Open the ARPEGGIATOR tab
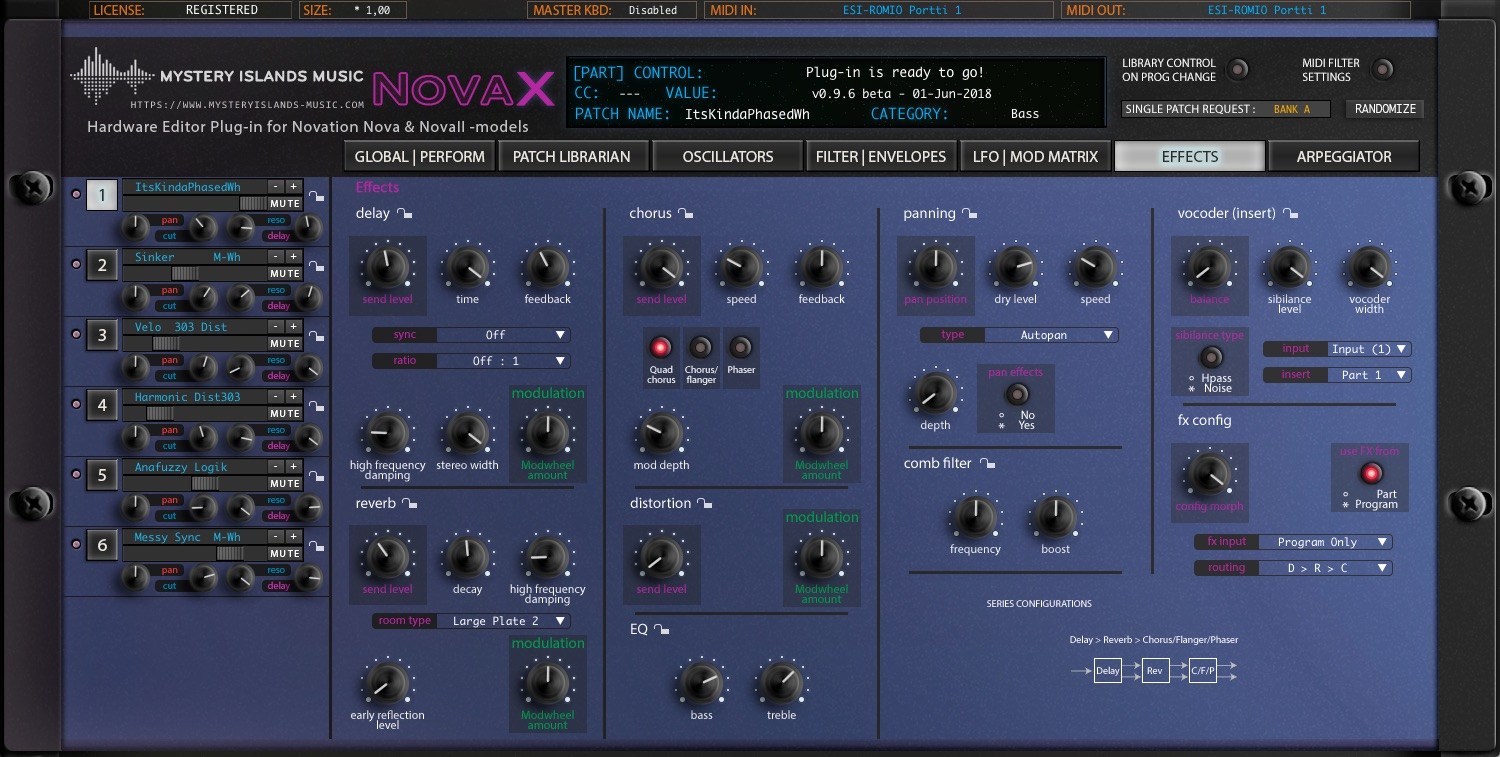 pos(1344,156)
